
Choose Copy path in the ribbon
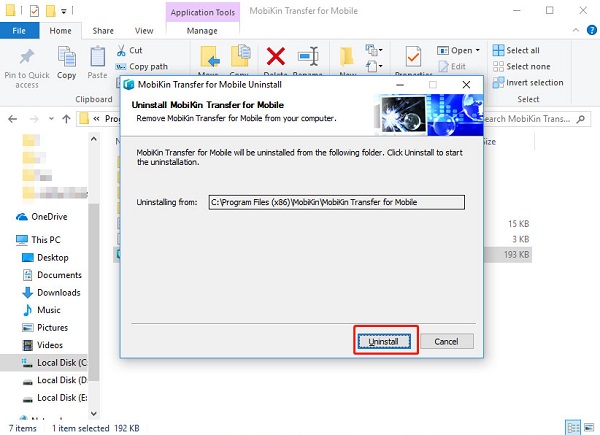point(142,67)
